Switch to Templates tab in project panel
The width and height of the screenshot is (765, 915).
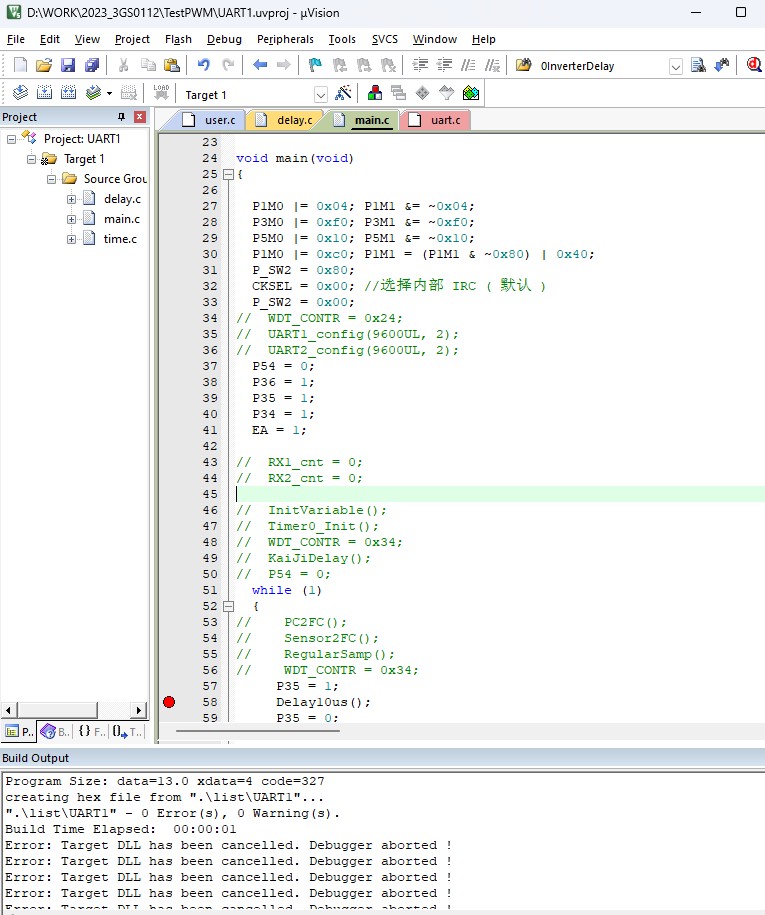(127, 731)
